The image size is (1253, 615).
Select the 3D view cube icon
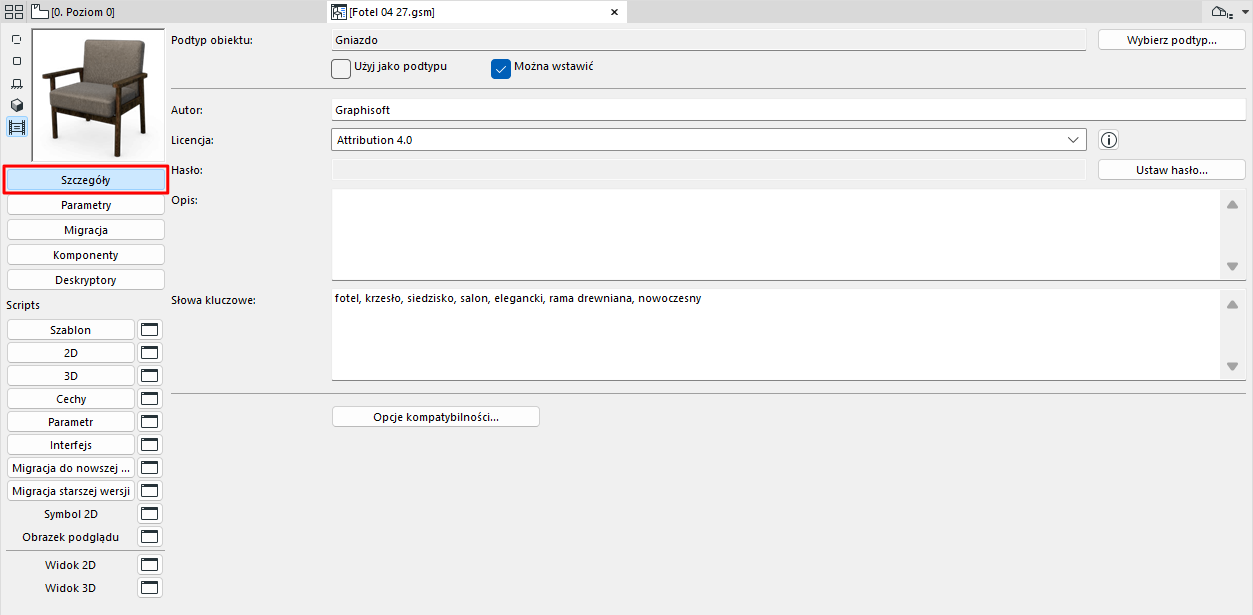point(16,106)
